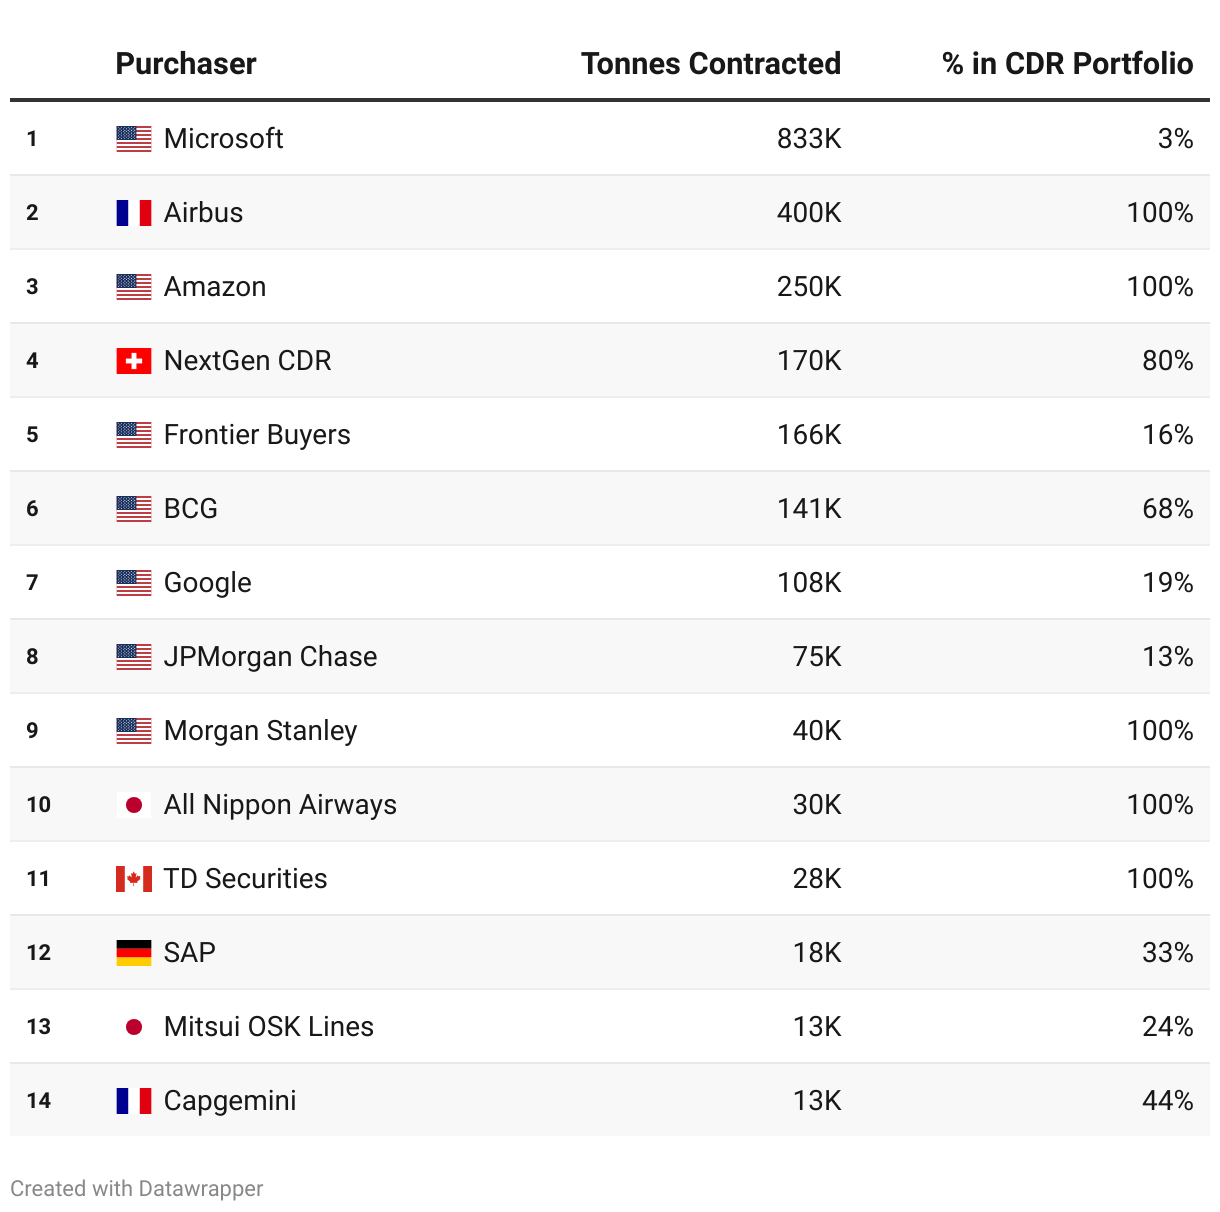Click the US flag beside JPMorgan Chase

tap(133, 657)
